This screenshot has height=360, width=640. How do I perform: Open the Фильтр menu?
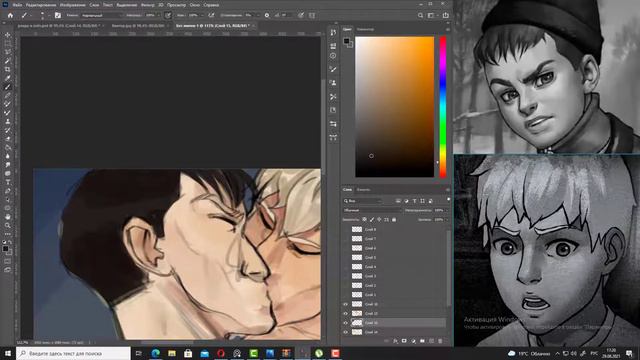pyautogui.click(x=147, y=5)
